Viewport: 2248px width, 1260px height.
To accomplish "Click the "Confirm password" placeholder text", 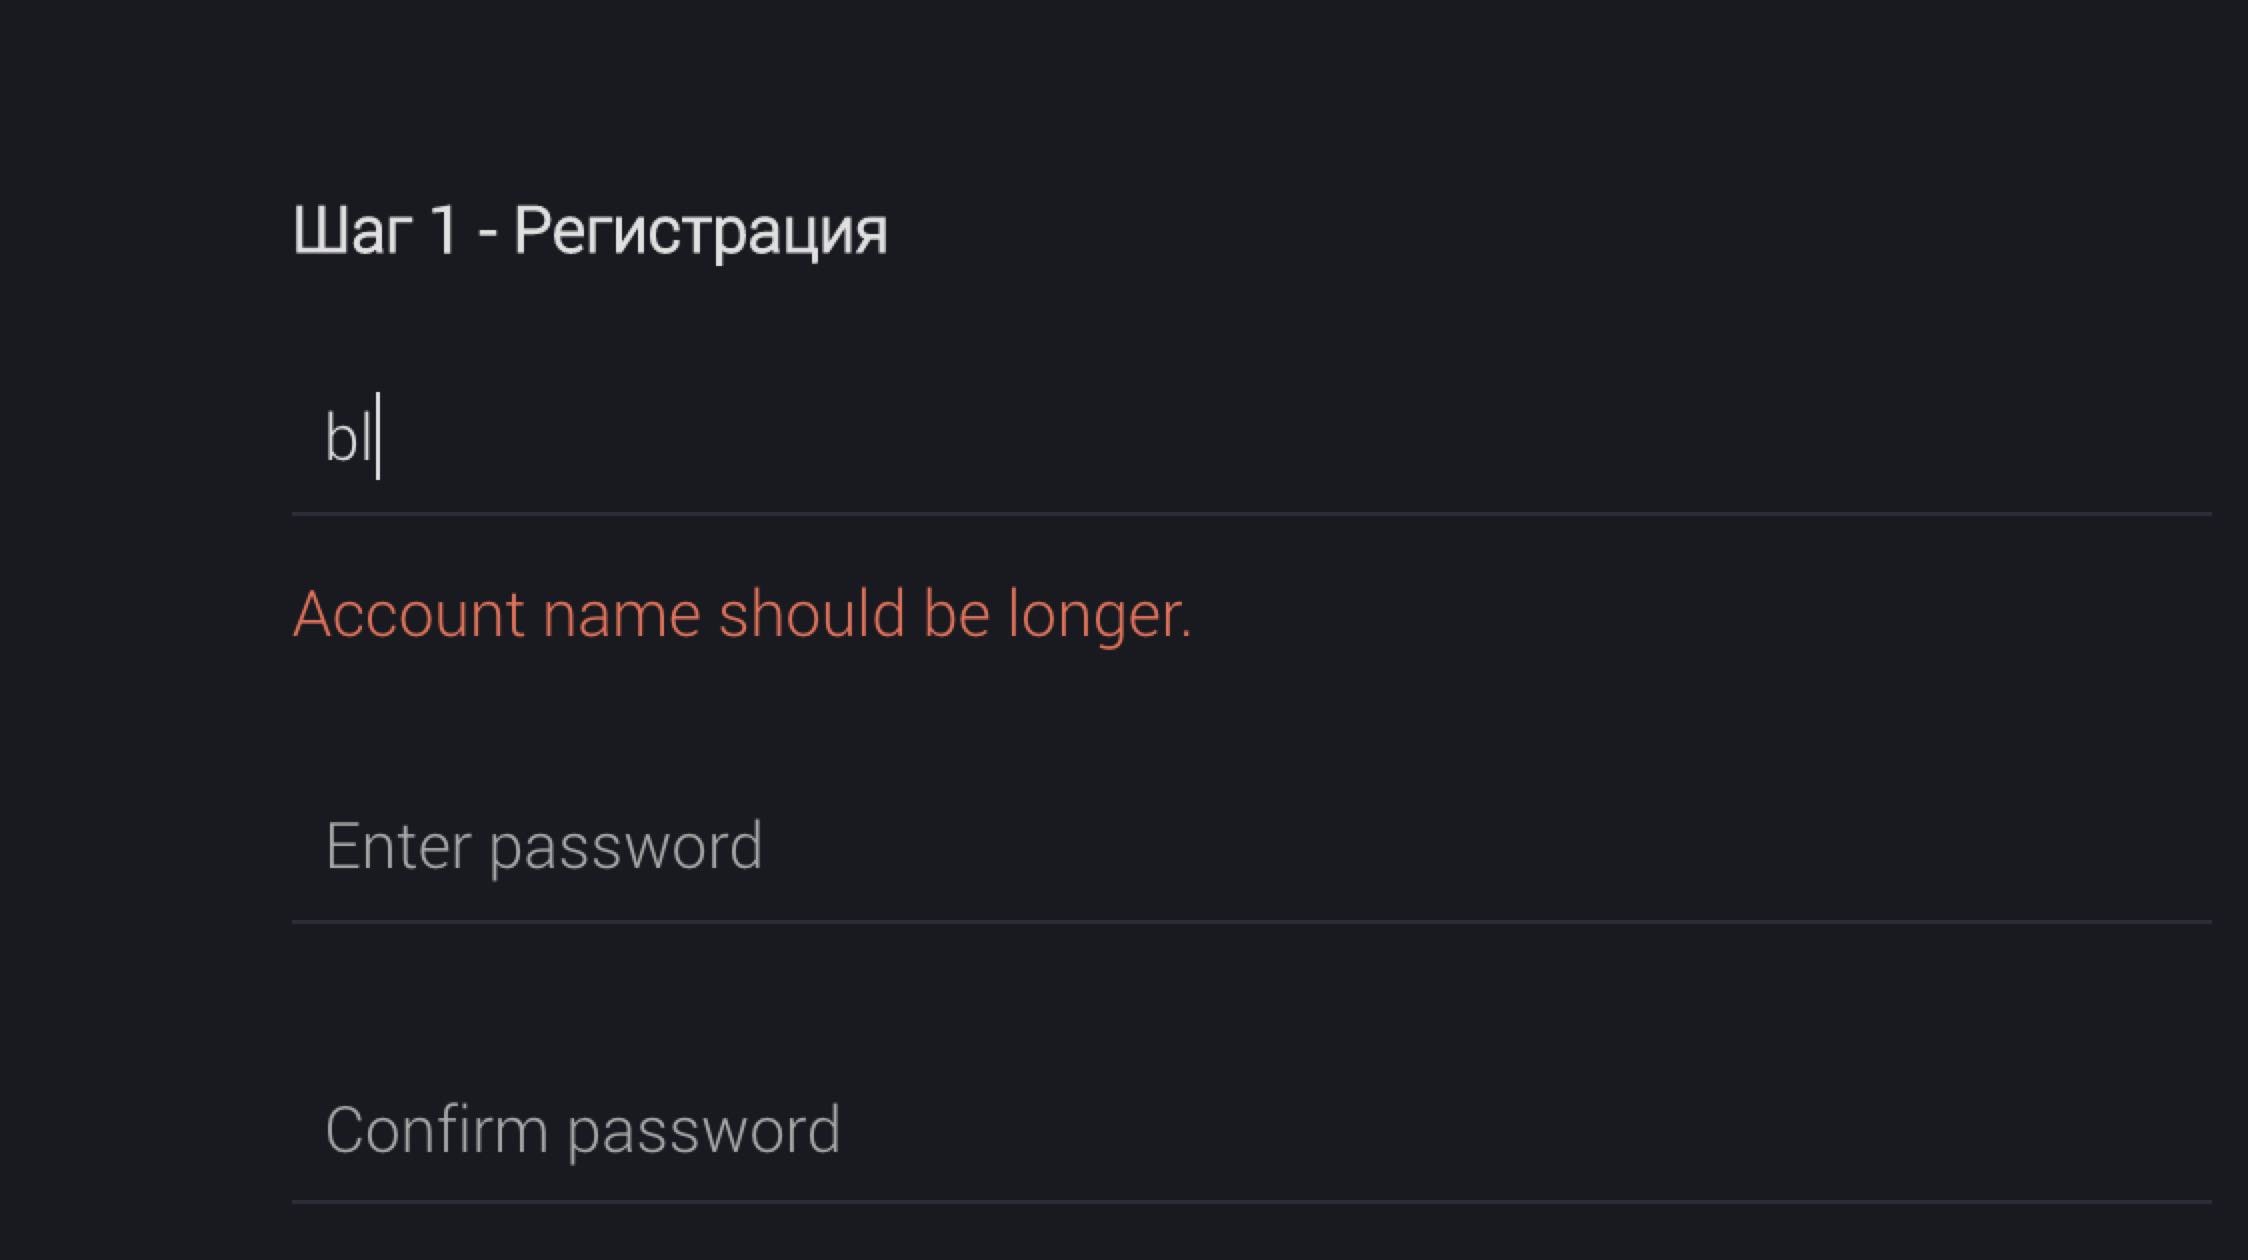I will tap(582, 1131).
